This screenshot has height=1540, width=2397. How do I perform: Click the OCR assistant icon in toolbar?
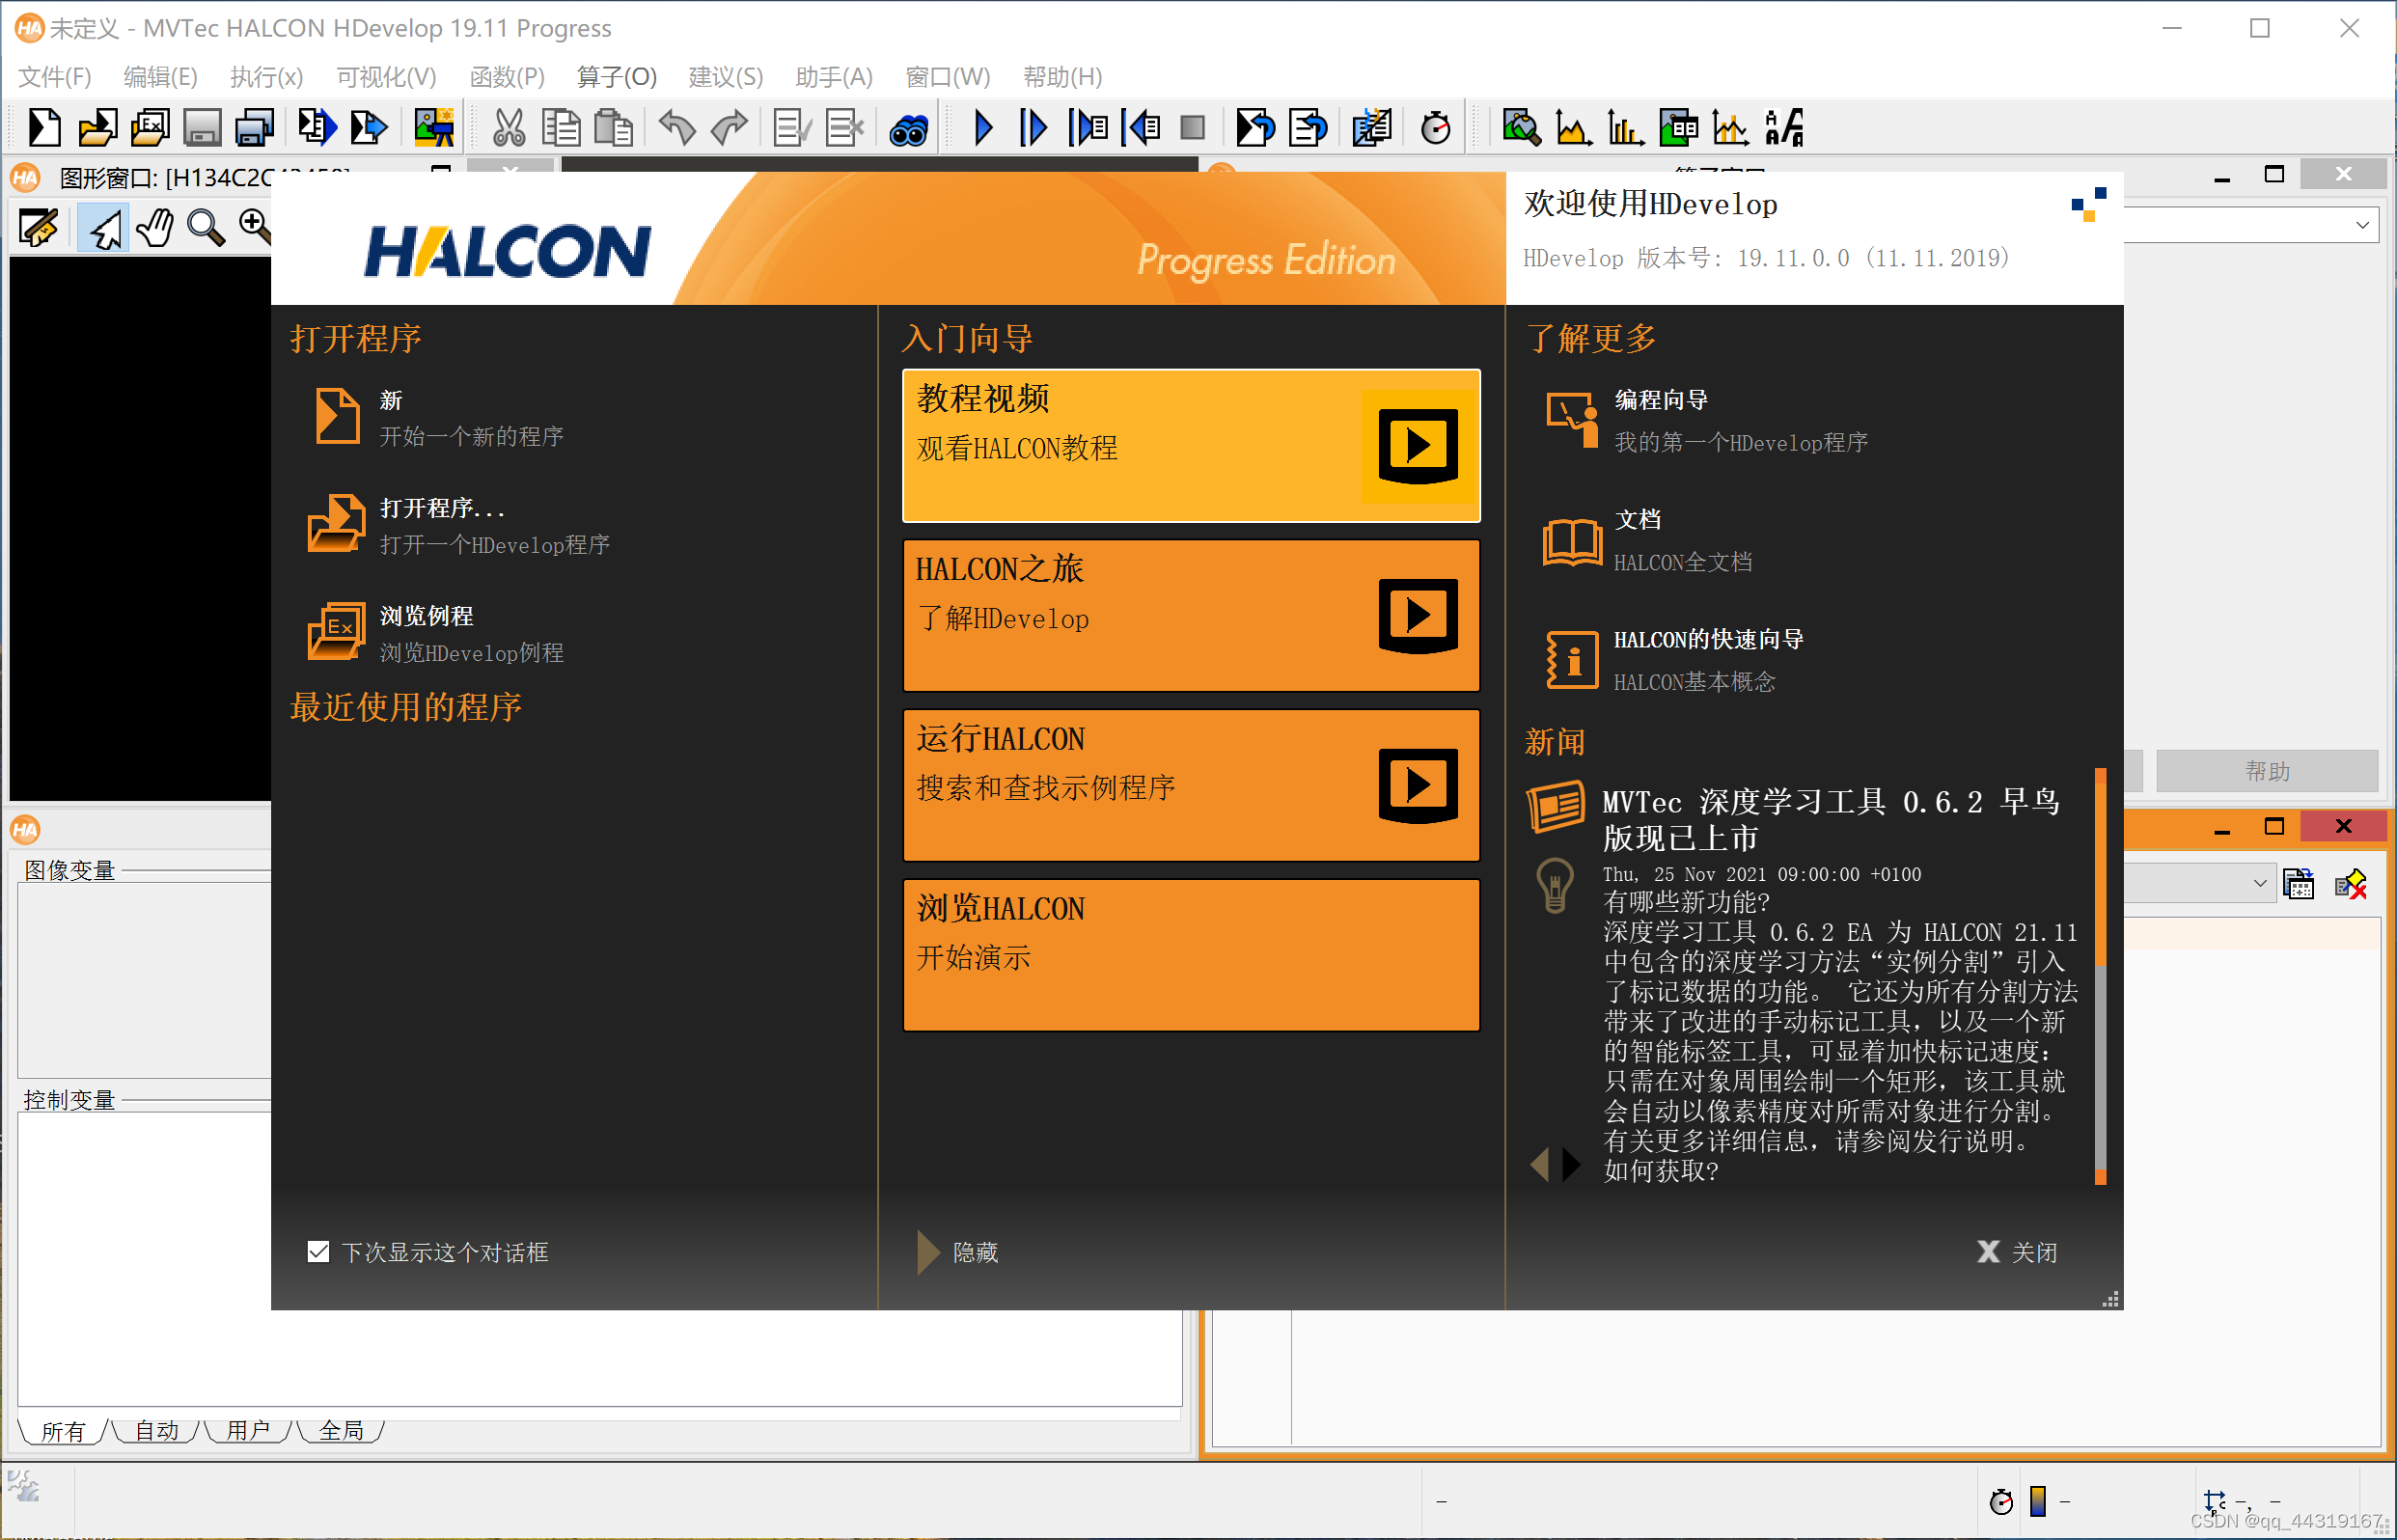click(1784, 128)
